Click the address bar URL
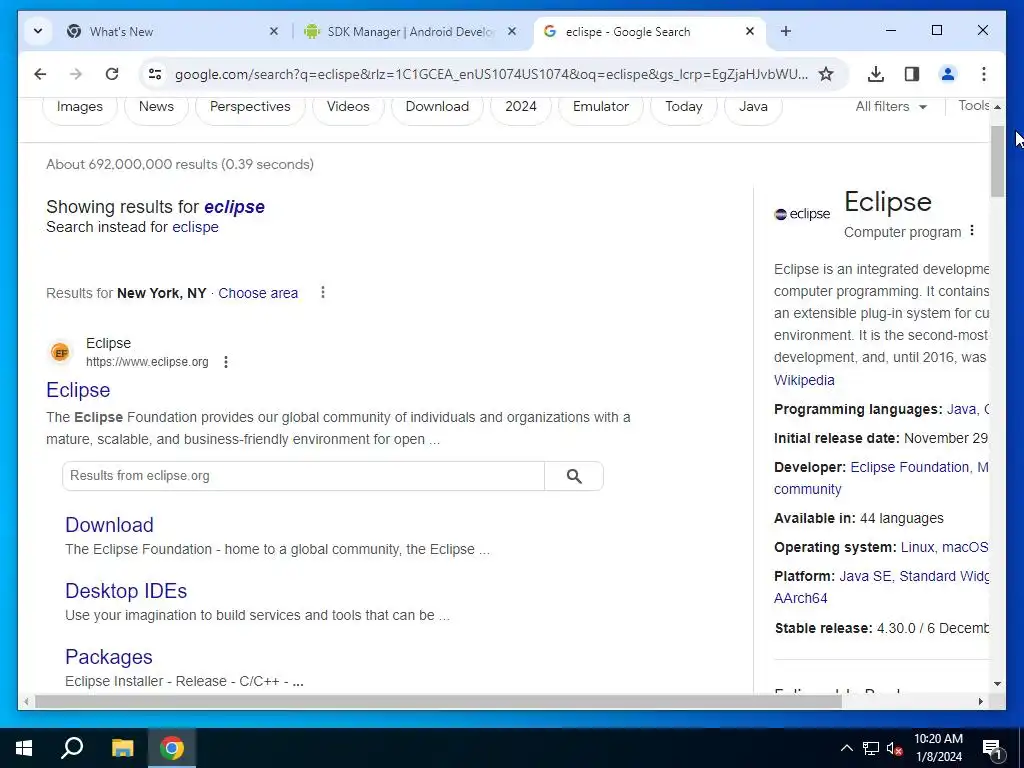 click(x=491, y=74)
